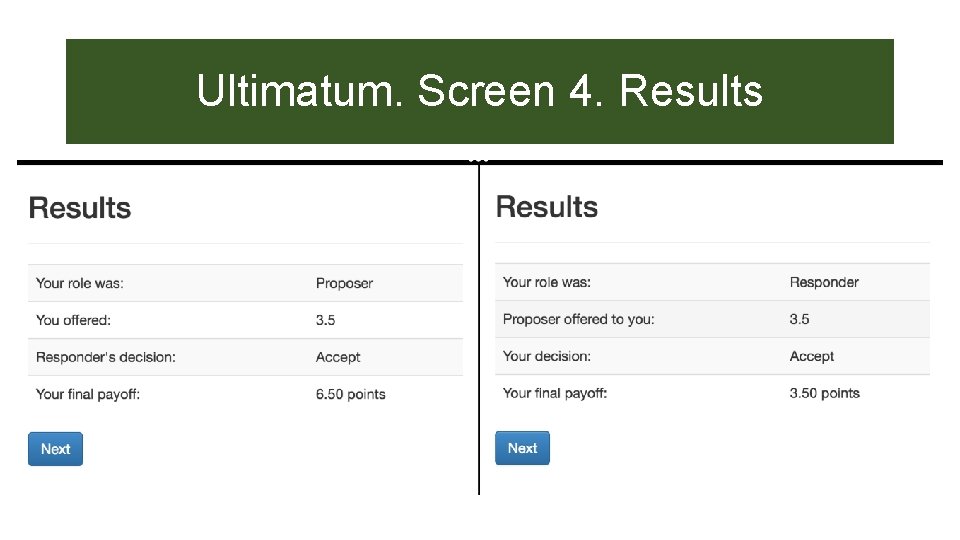Click the left panel's '3.5' offer value
The image size is (960, 540).
pyautogui.click(x=325, y=320)
